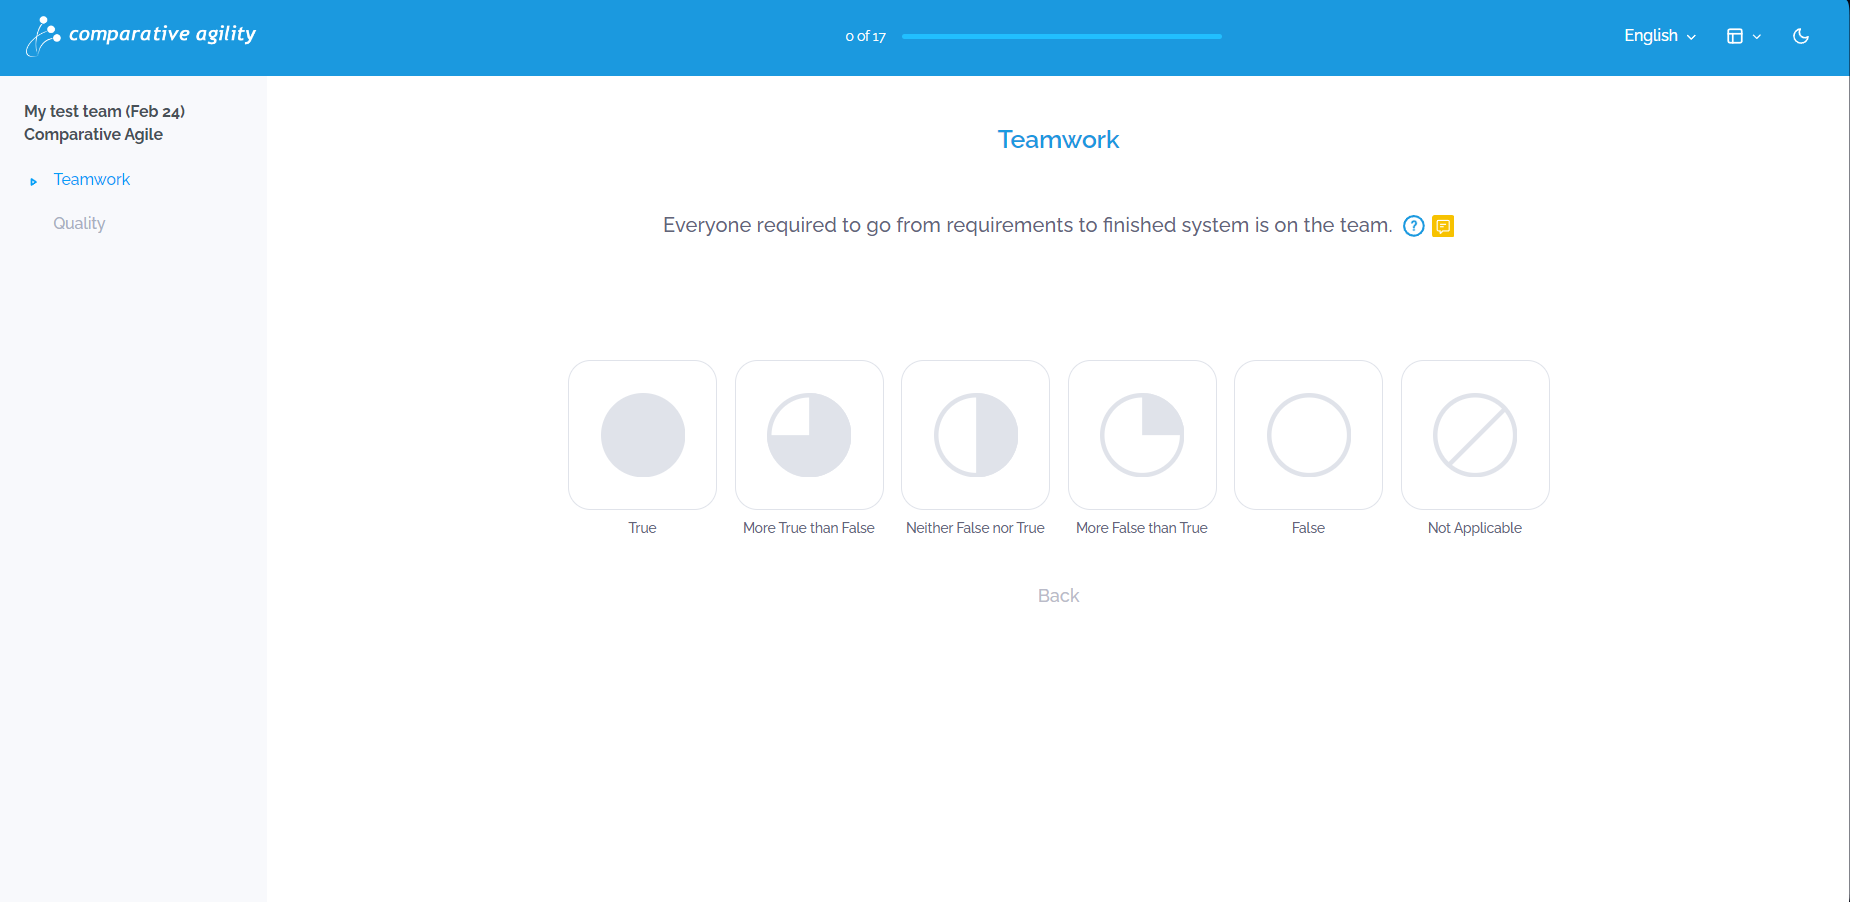Open the yellow comment note icon
This screenshot has height=902, width=1850.
point(1443,226)
